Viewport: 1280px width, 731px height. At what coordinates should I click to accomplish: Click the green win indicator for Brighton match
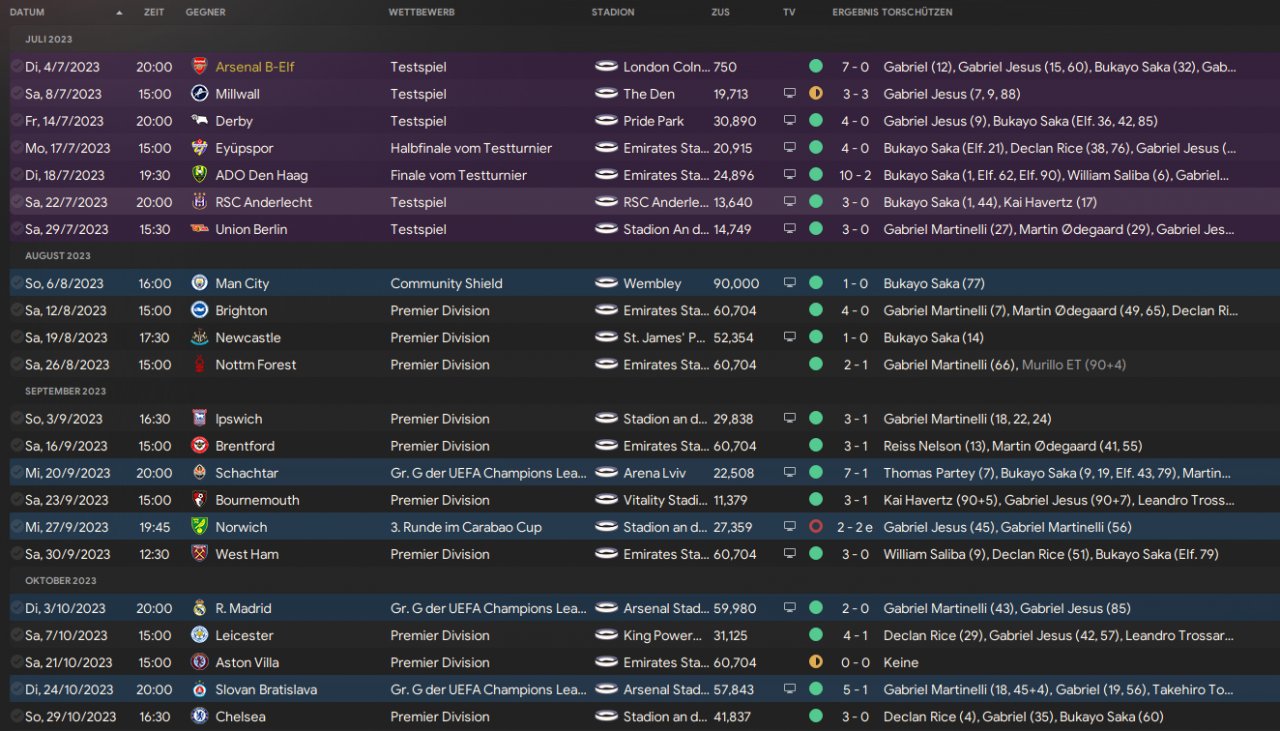[x=816, y=310]
